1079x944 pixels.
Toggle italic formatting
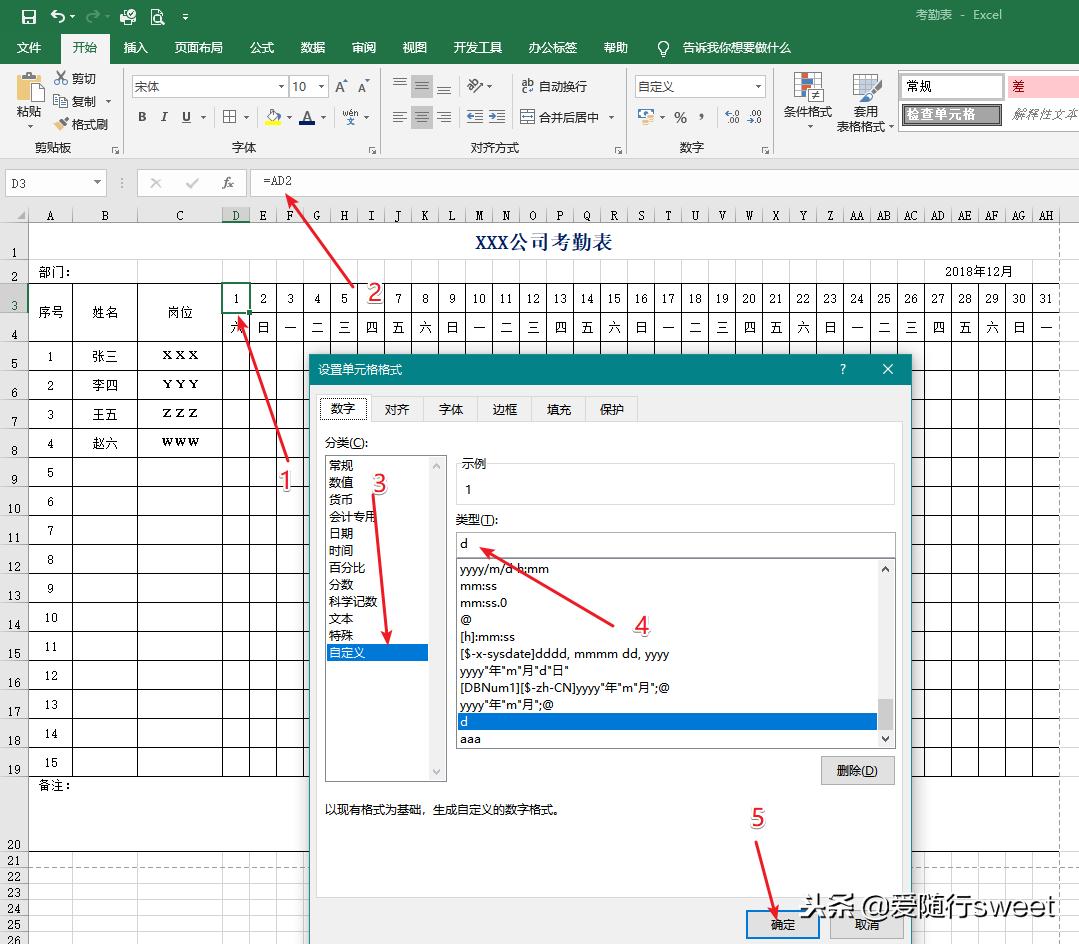click(x=164, y=118)
